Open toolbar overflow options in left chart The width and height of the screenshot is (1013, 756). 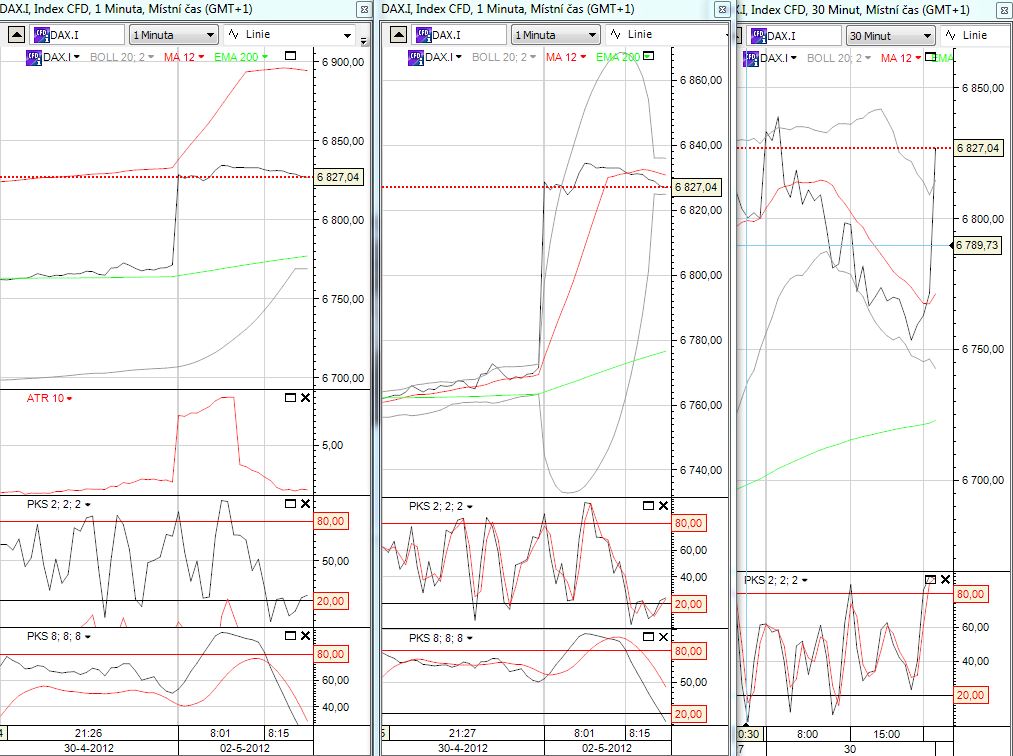(x=363, y=41)
